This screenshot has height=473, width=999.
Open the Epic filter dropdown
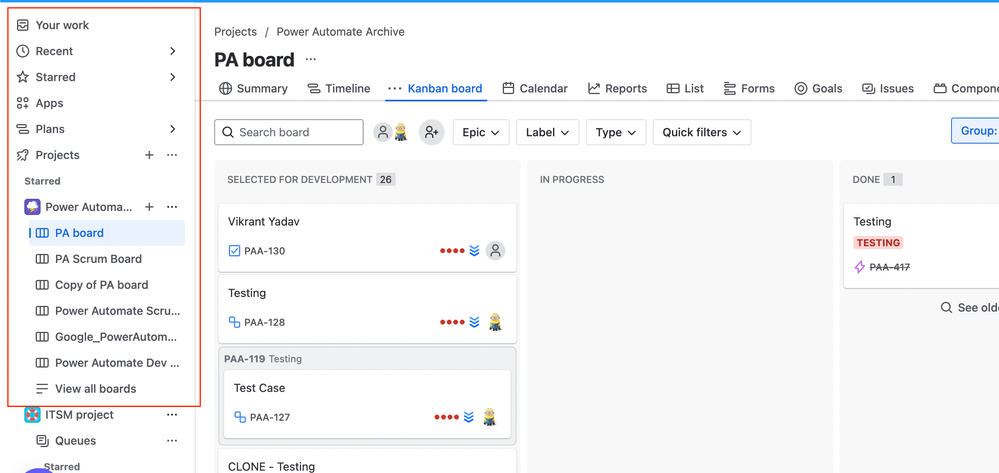click(x=481, y=132)
